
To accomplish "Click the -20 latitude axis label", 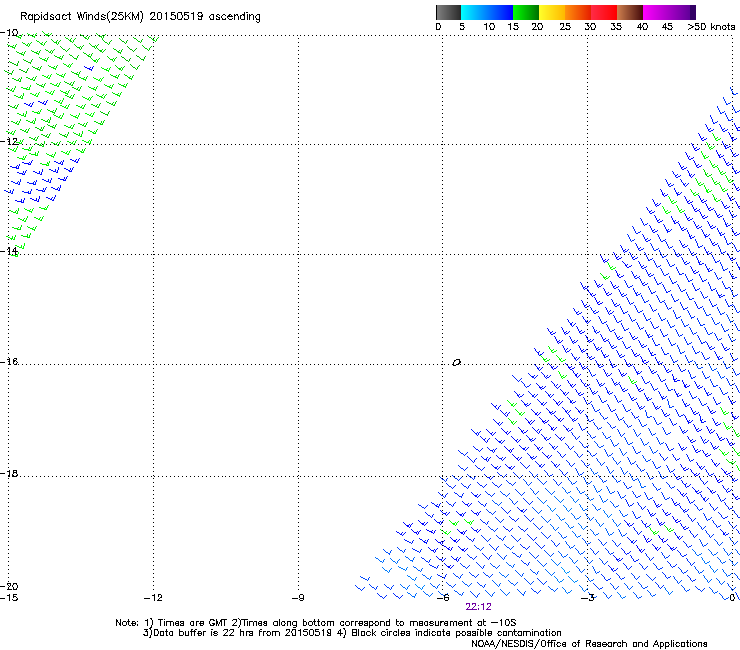I will pos(9,586).
